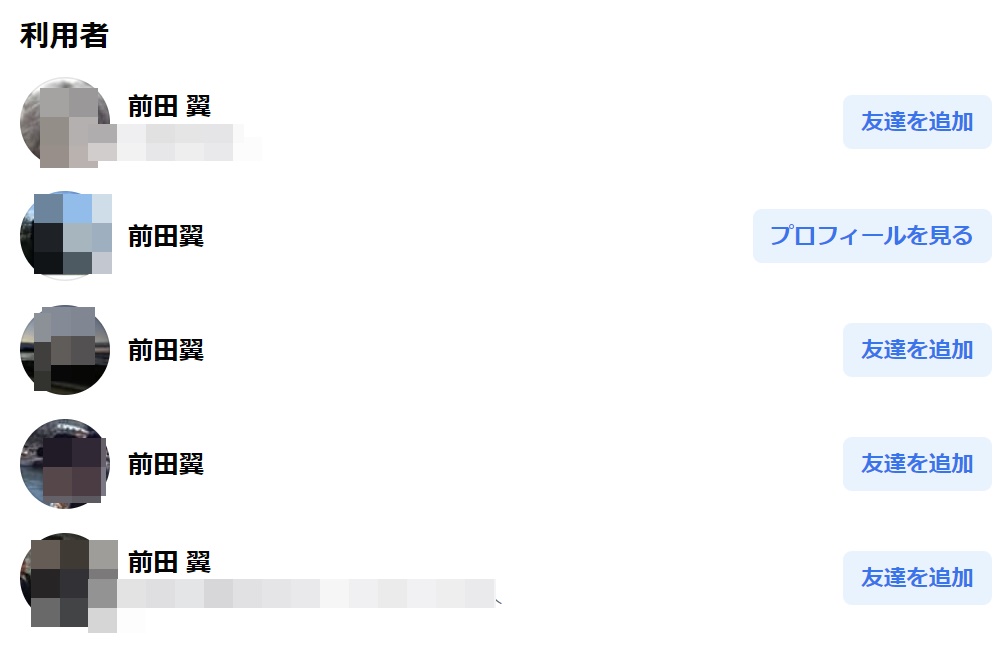The height and width of the screenshot is (646, 993).
Task: Click 友達を追加 for the fourth result
Action: [x=917, y=464]
